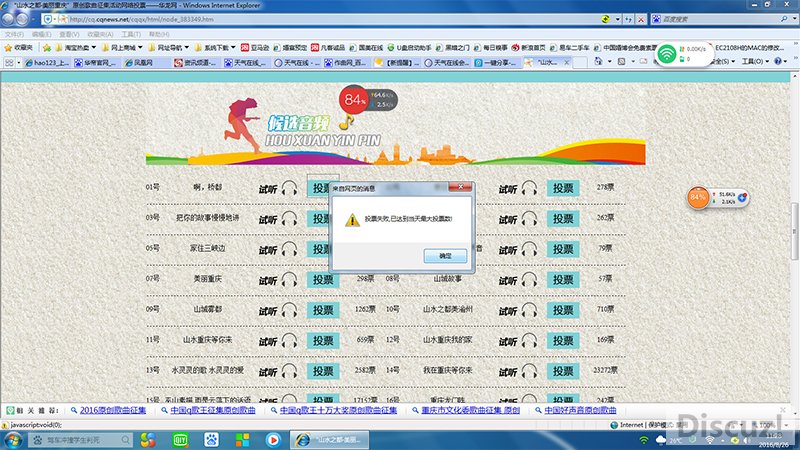
Task: Open the 2016原创歌曲征集 recommended link
Action: [113, 410]
